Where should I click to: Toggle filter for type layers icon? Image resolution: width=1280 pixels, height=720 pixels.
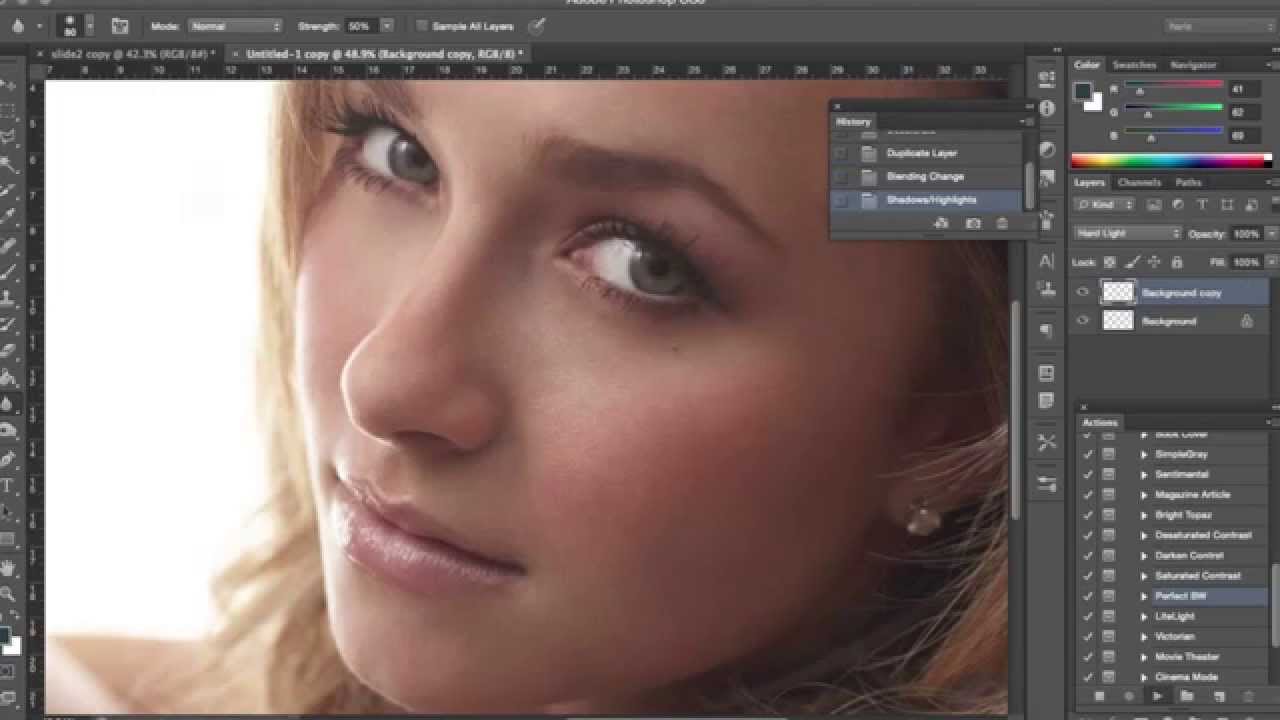pos(1201,205)
